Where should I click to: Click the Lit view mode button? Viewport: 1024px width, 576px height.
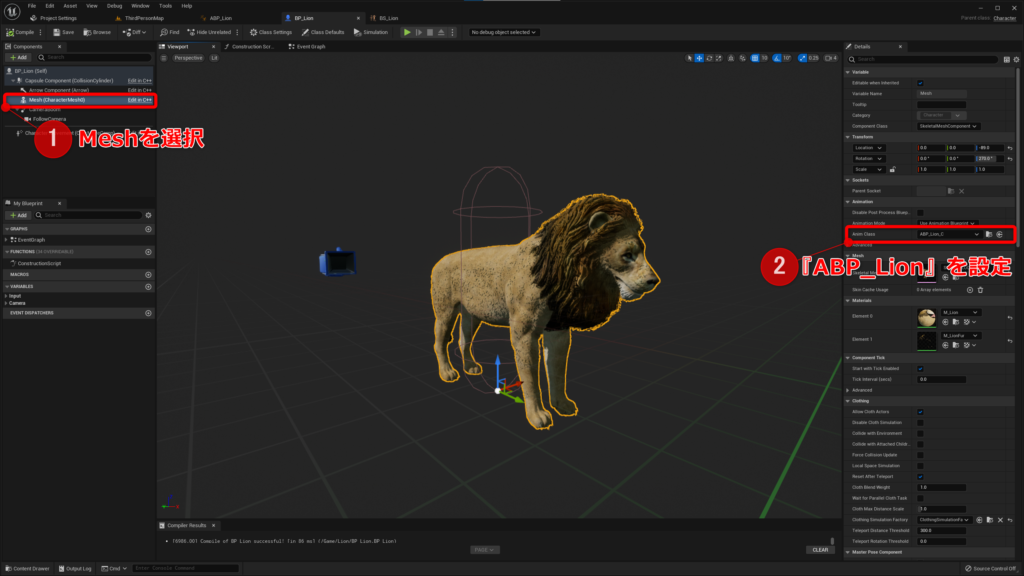click(x=214, y=58)
